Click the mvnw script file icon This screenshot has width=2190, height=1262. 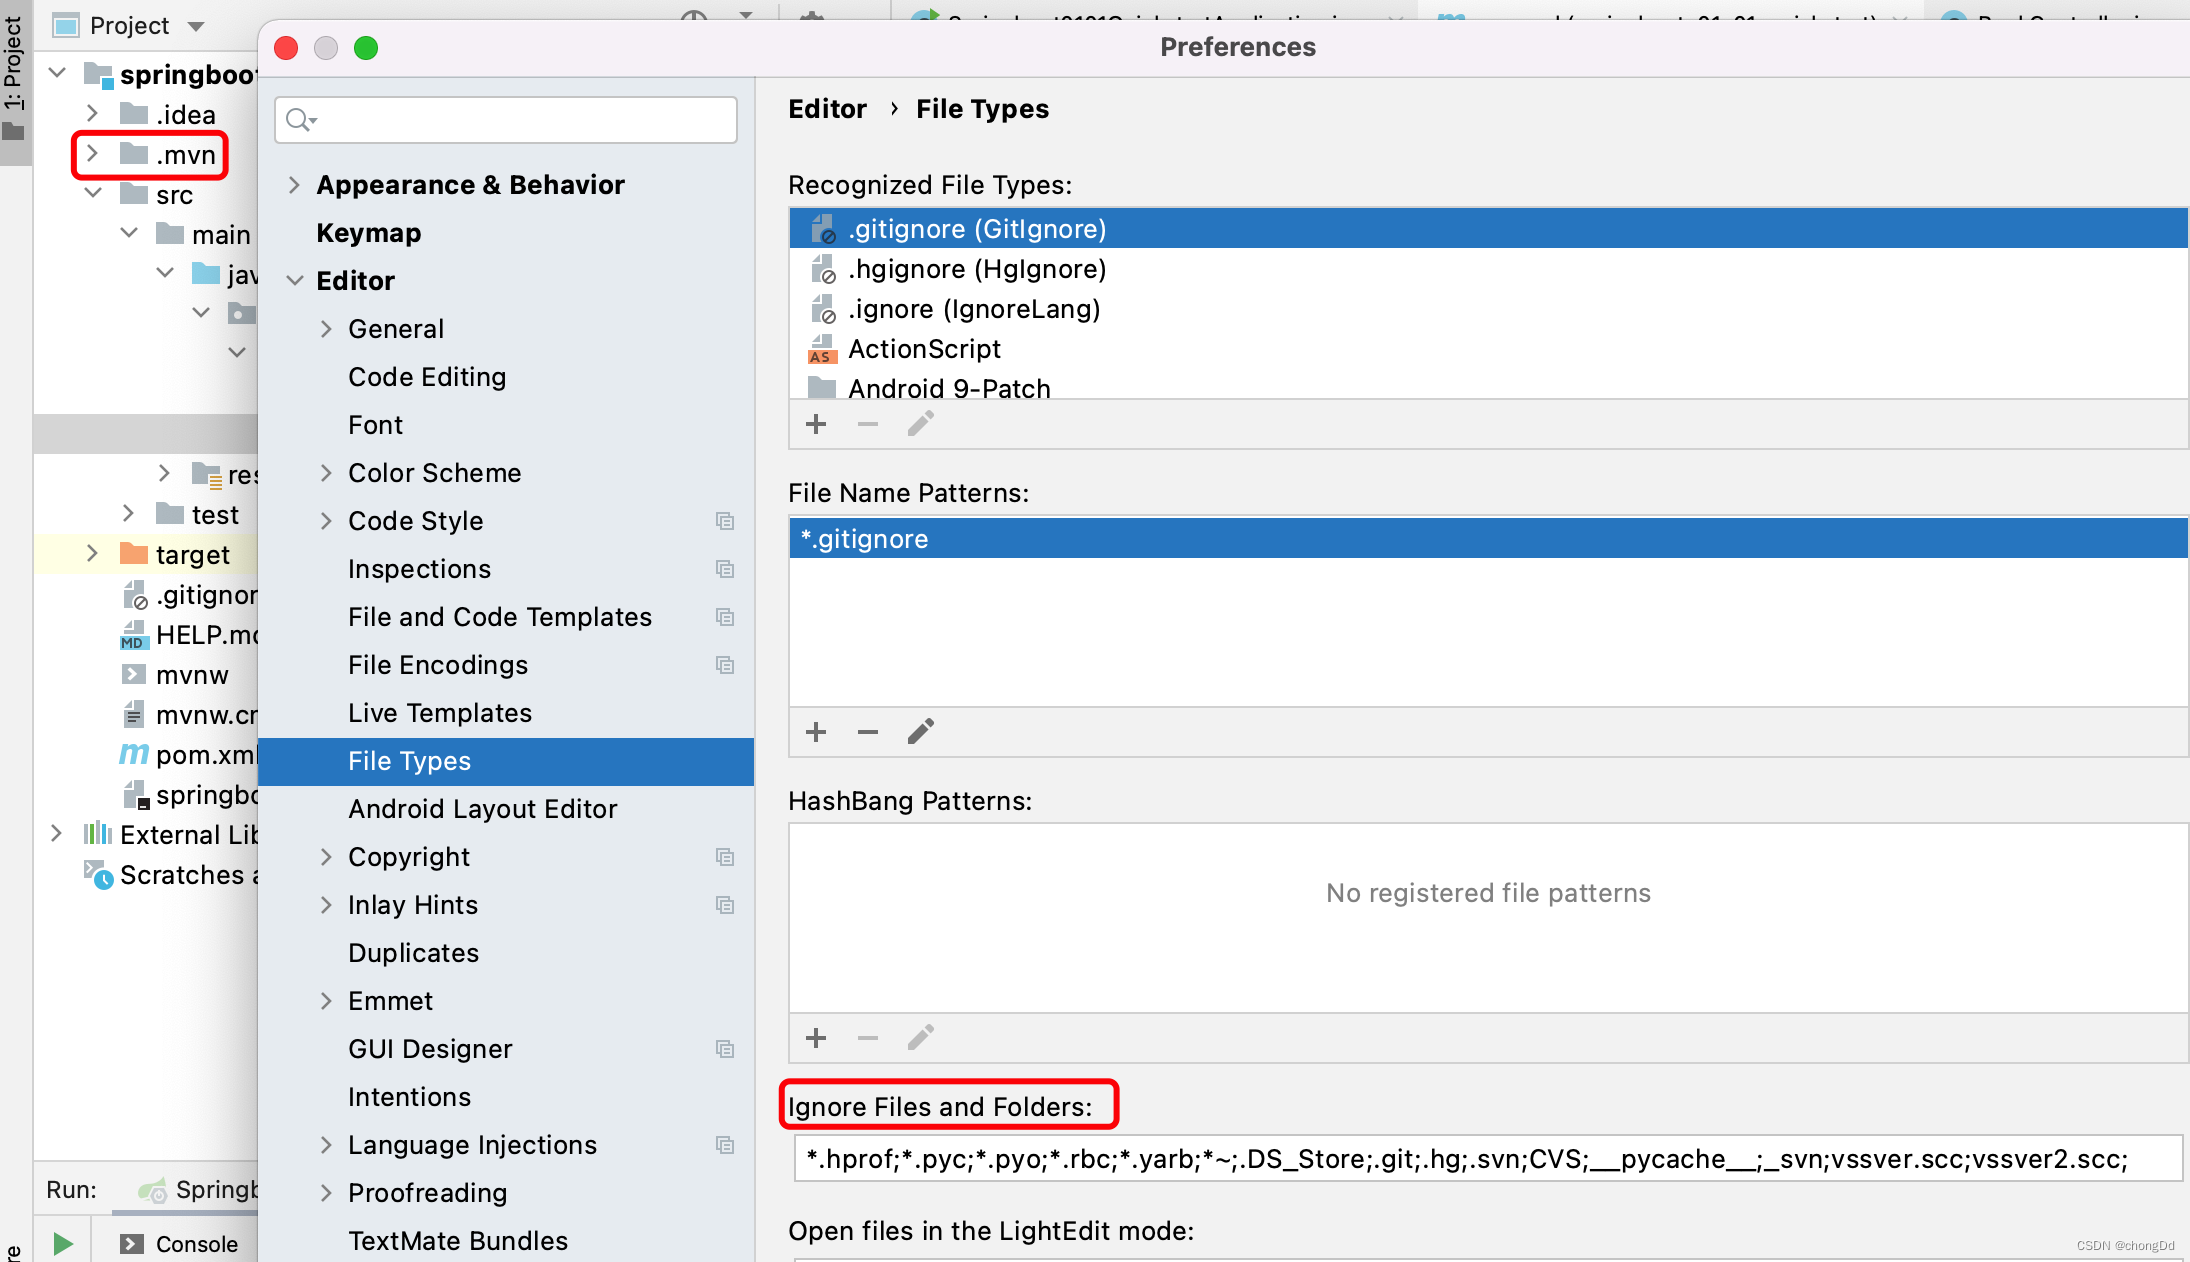pyautogui.click(x=133, y=675)
